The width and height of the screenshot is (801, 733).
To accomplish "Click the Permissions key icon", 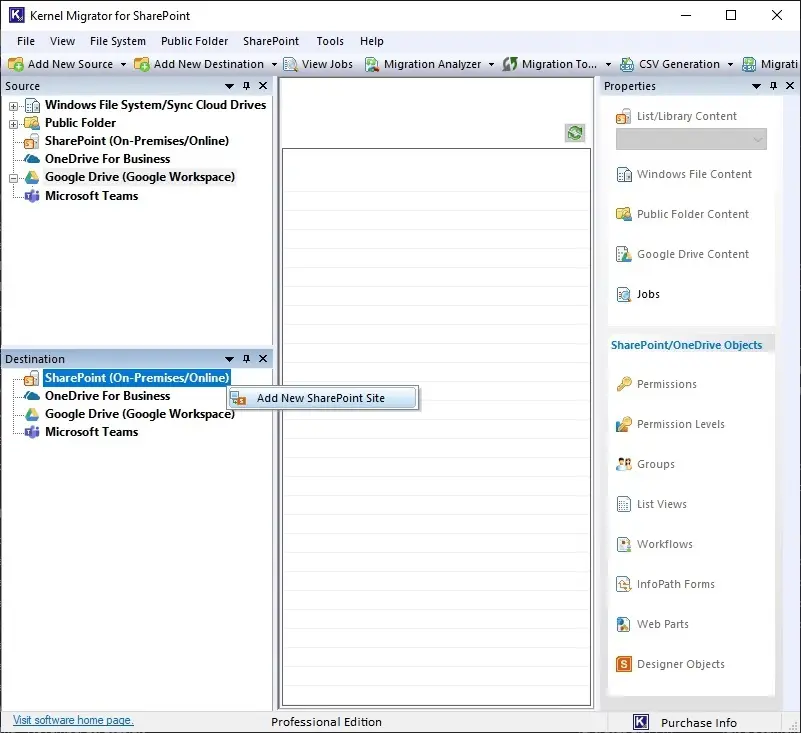I will click(624, 384).
